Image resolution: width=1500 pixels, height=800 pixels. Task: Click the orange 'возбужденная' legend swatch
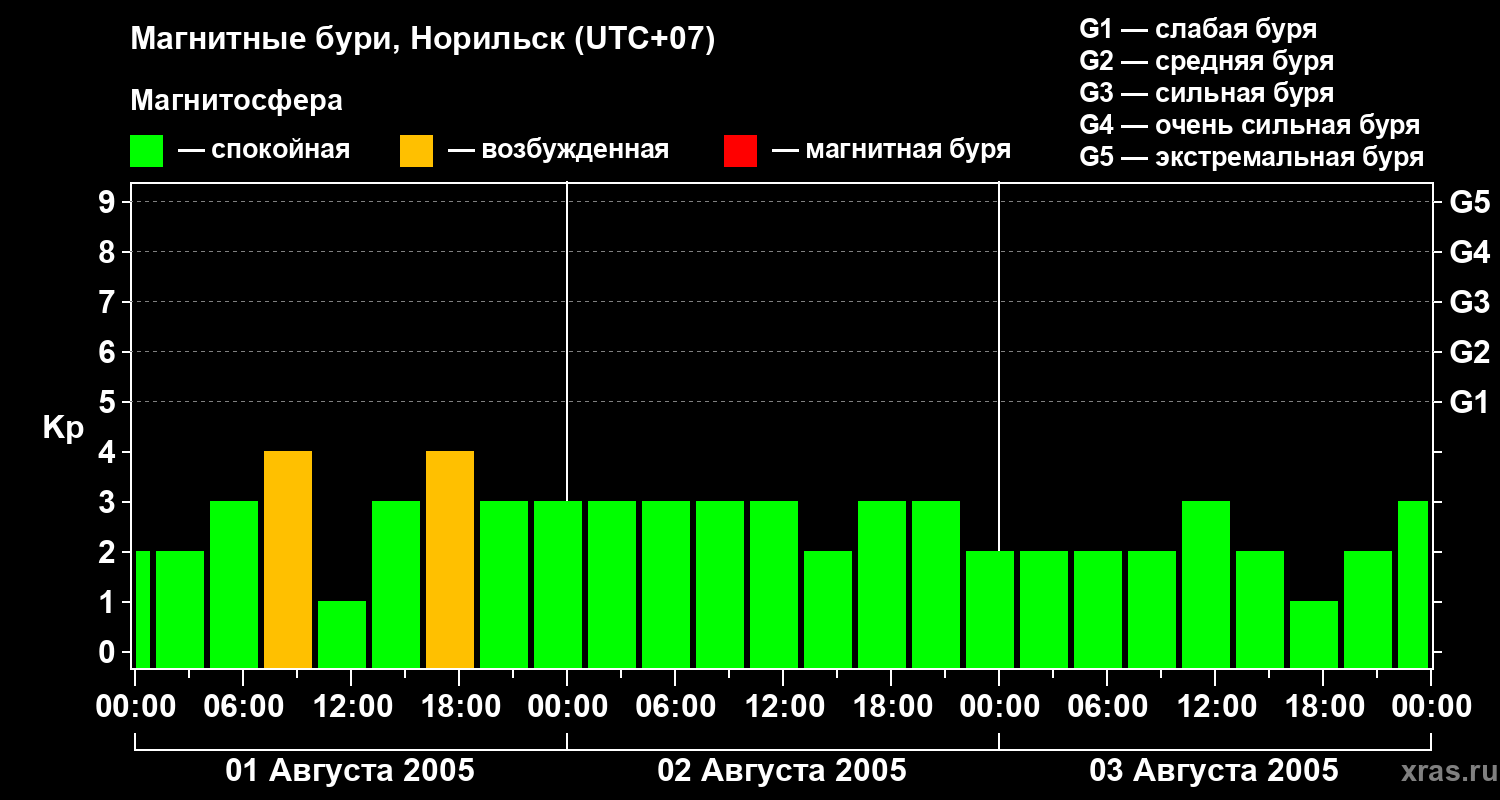416,150
